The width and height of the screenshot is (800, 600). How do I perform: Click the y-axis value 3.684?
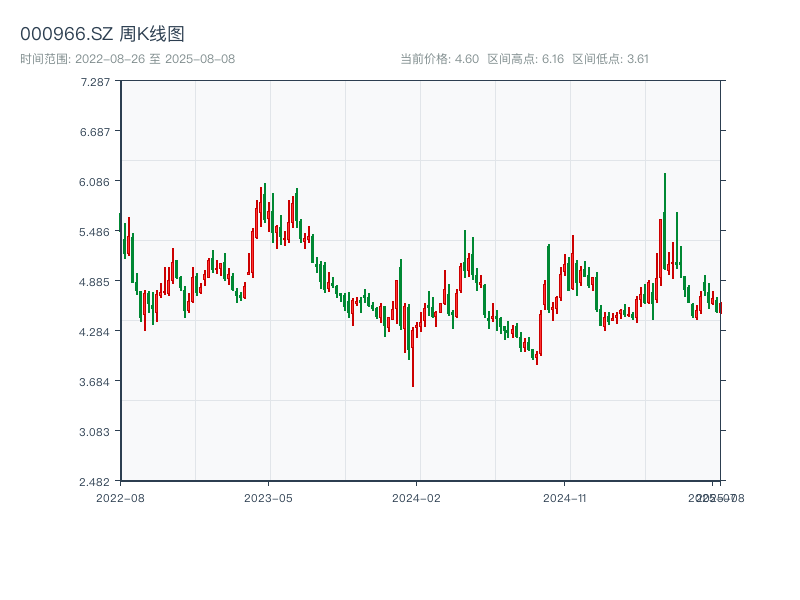click(x=94, y=382)
